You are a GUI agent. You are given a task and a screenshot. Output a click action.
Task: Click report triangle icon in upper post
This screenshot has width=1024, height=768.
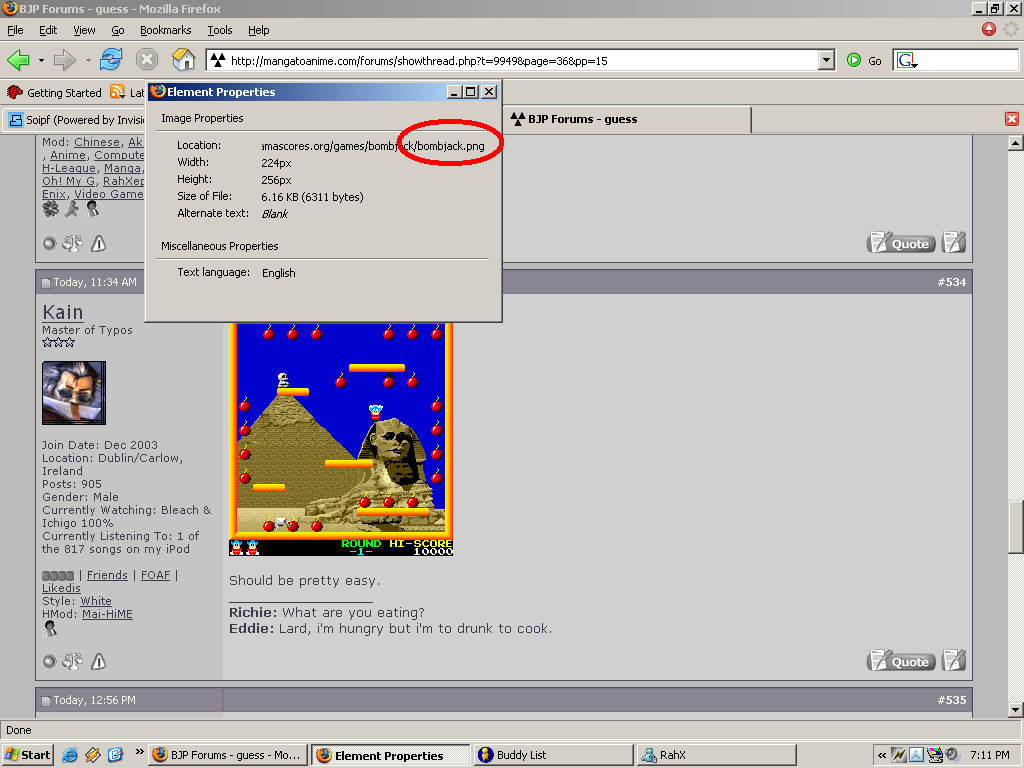pyautogui.click(x=98, y=244)
